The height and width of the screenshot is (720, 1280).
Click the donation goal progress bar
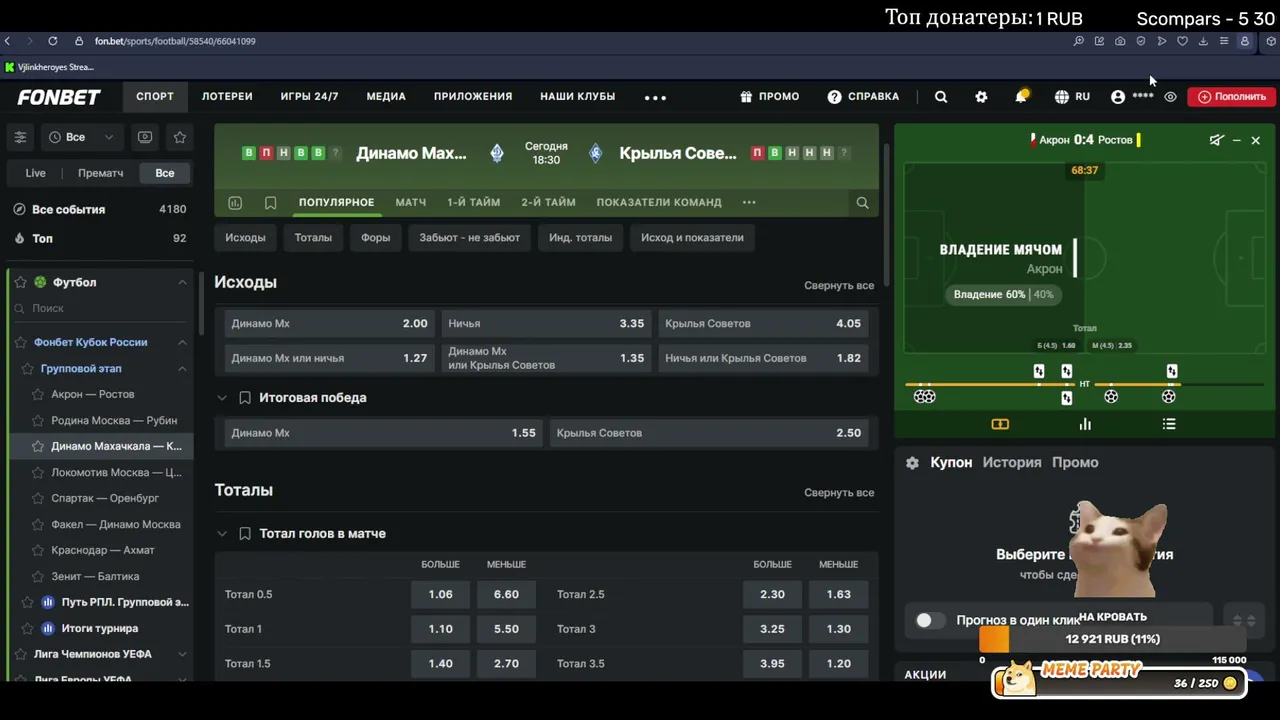[1113, 639]
